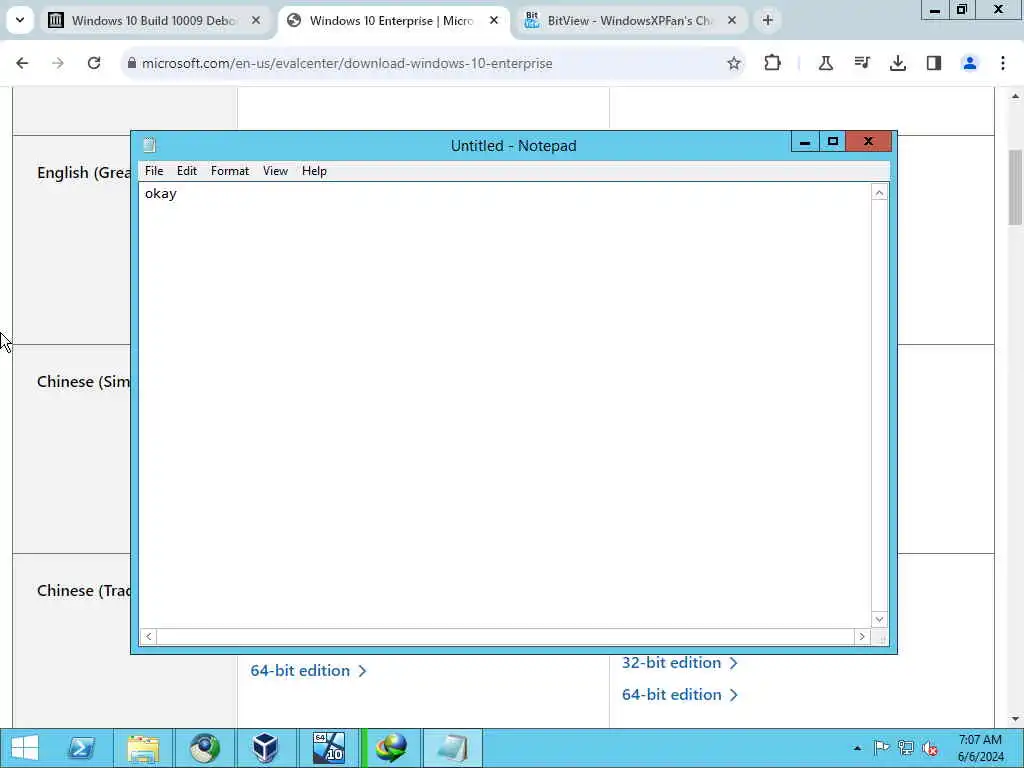
Task: Click Notepad horizontal scrollbar right arrow
Action: [x=862, y=637]
